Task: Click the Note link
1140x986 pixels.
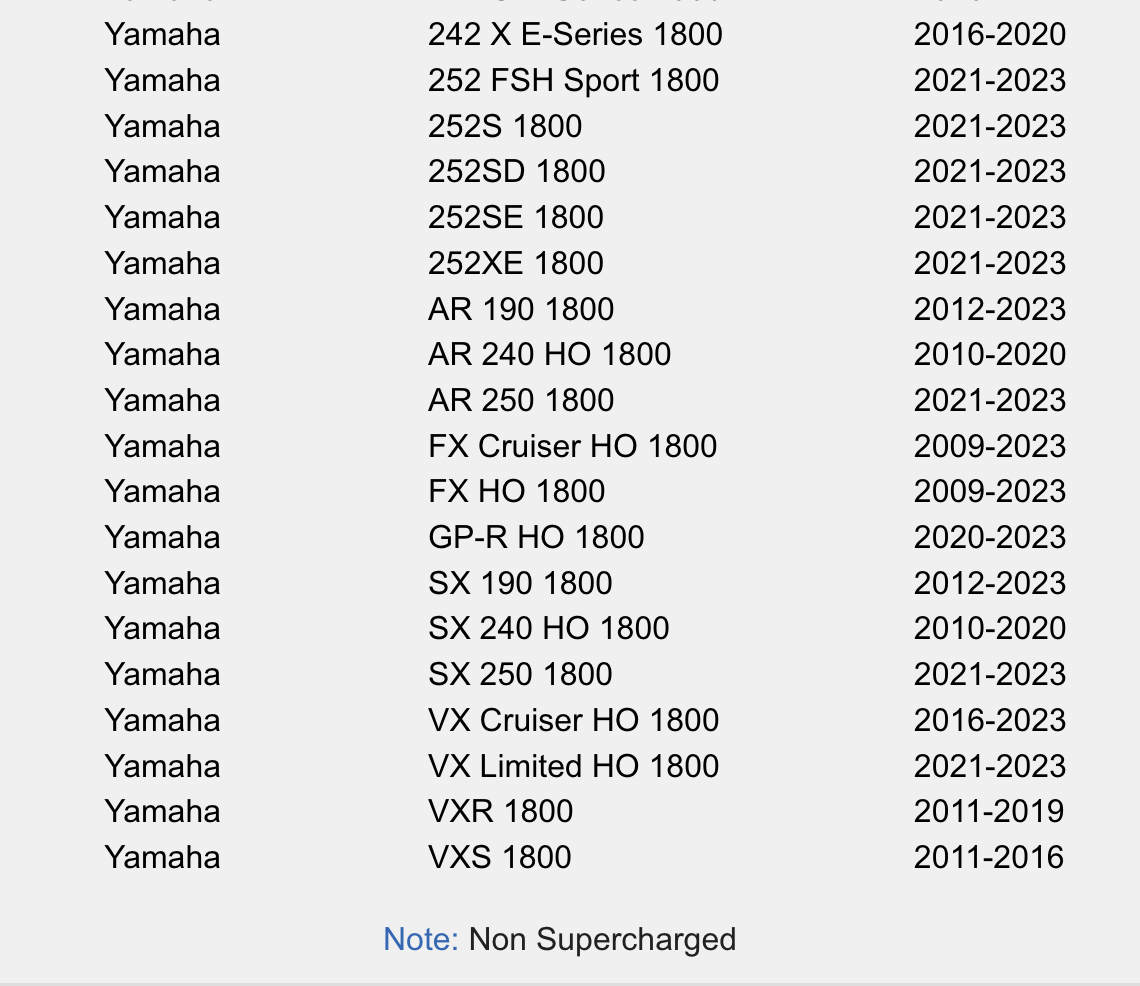Action: (420, 940)
